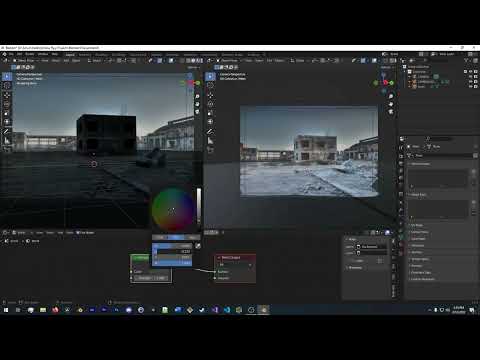Open Object Mode dropdown in right viewport
The image size is (480, 360).
pos(228,61)
